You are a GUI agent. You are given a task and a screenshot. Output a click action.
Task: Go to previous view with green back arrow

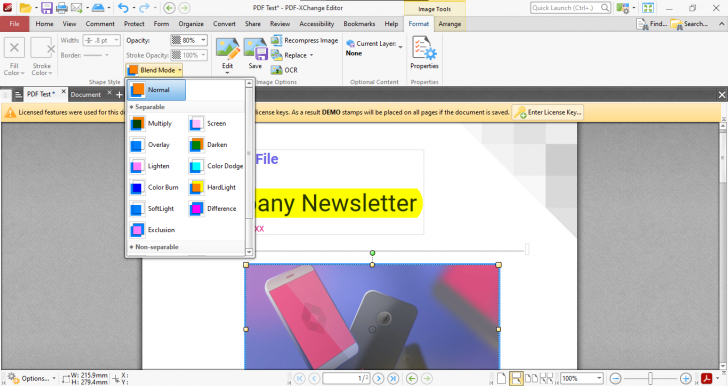pos(169,7)
